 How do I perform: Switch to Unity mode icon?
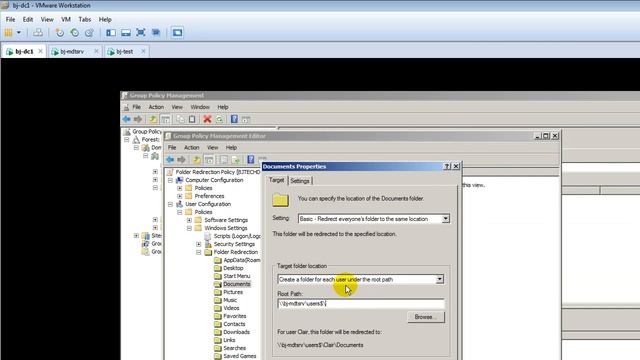tap(156, 33)
